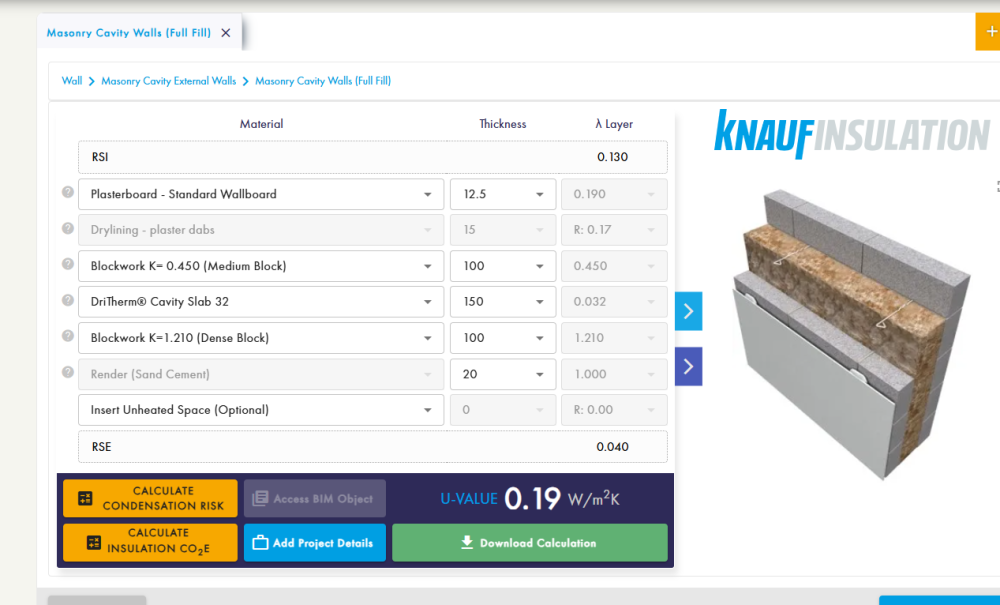Click the 1.000 lambda field for Render
1000x605 pixels.
[x=614, y=374]
